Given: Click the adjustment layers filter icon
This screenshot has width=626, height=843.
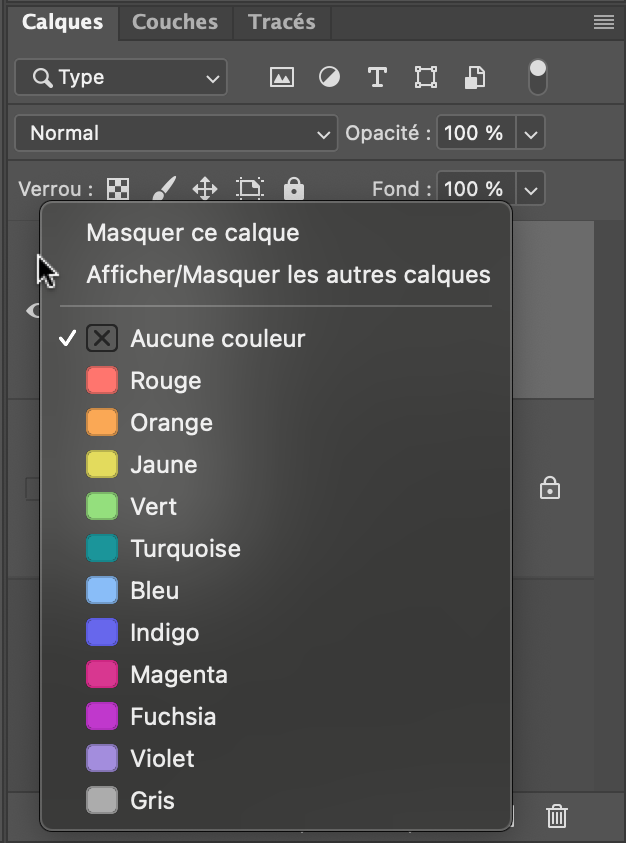Looking at the screenshot, I should coord(329,77).
